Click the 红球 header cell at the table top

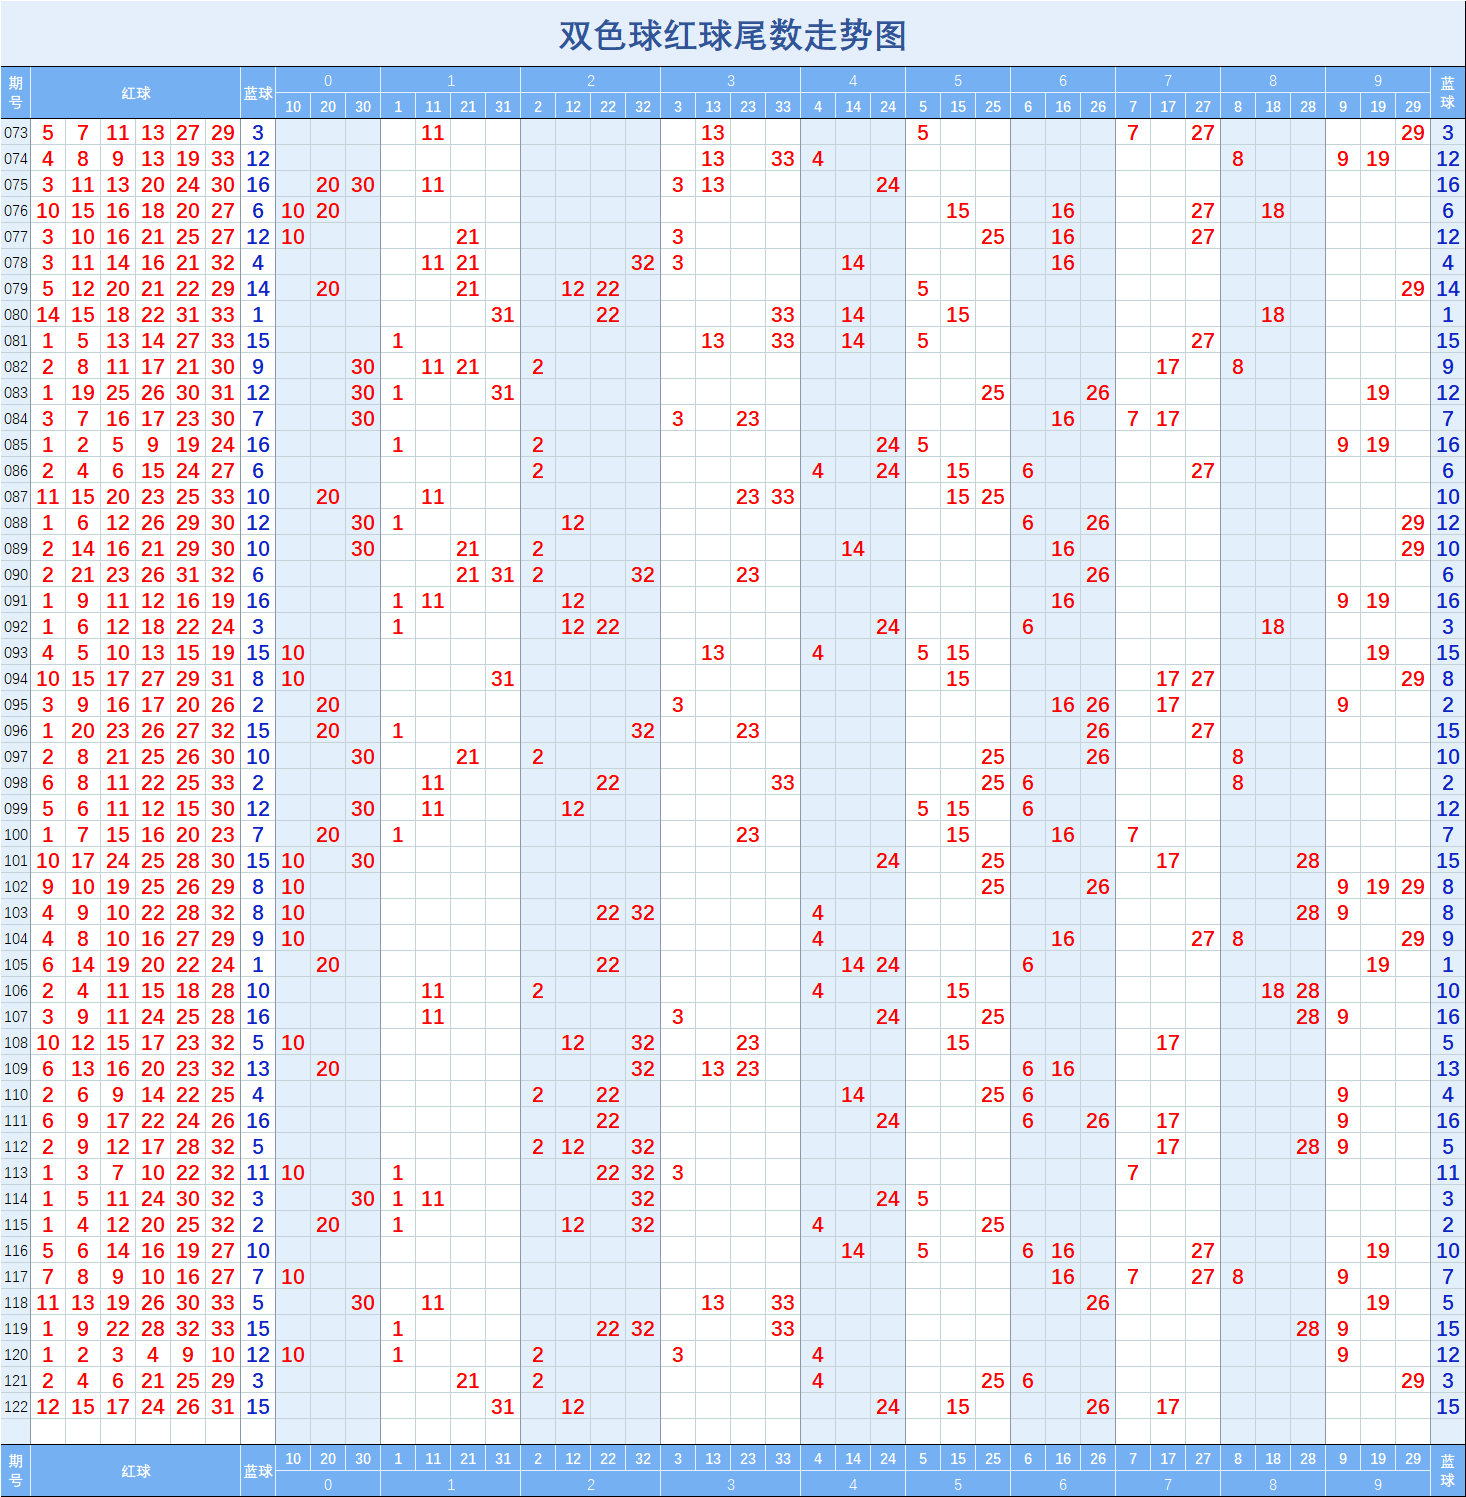click(136, 93)
